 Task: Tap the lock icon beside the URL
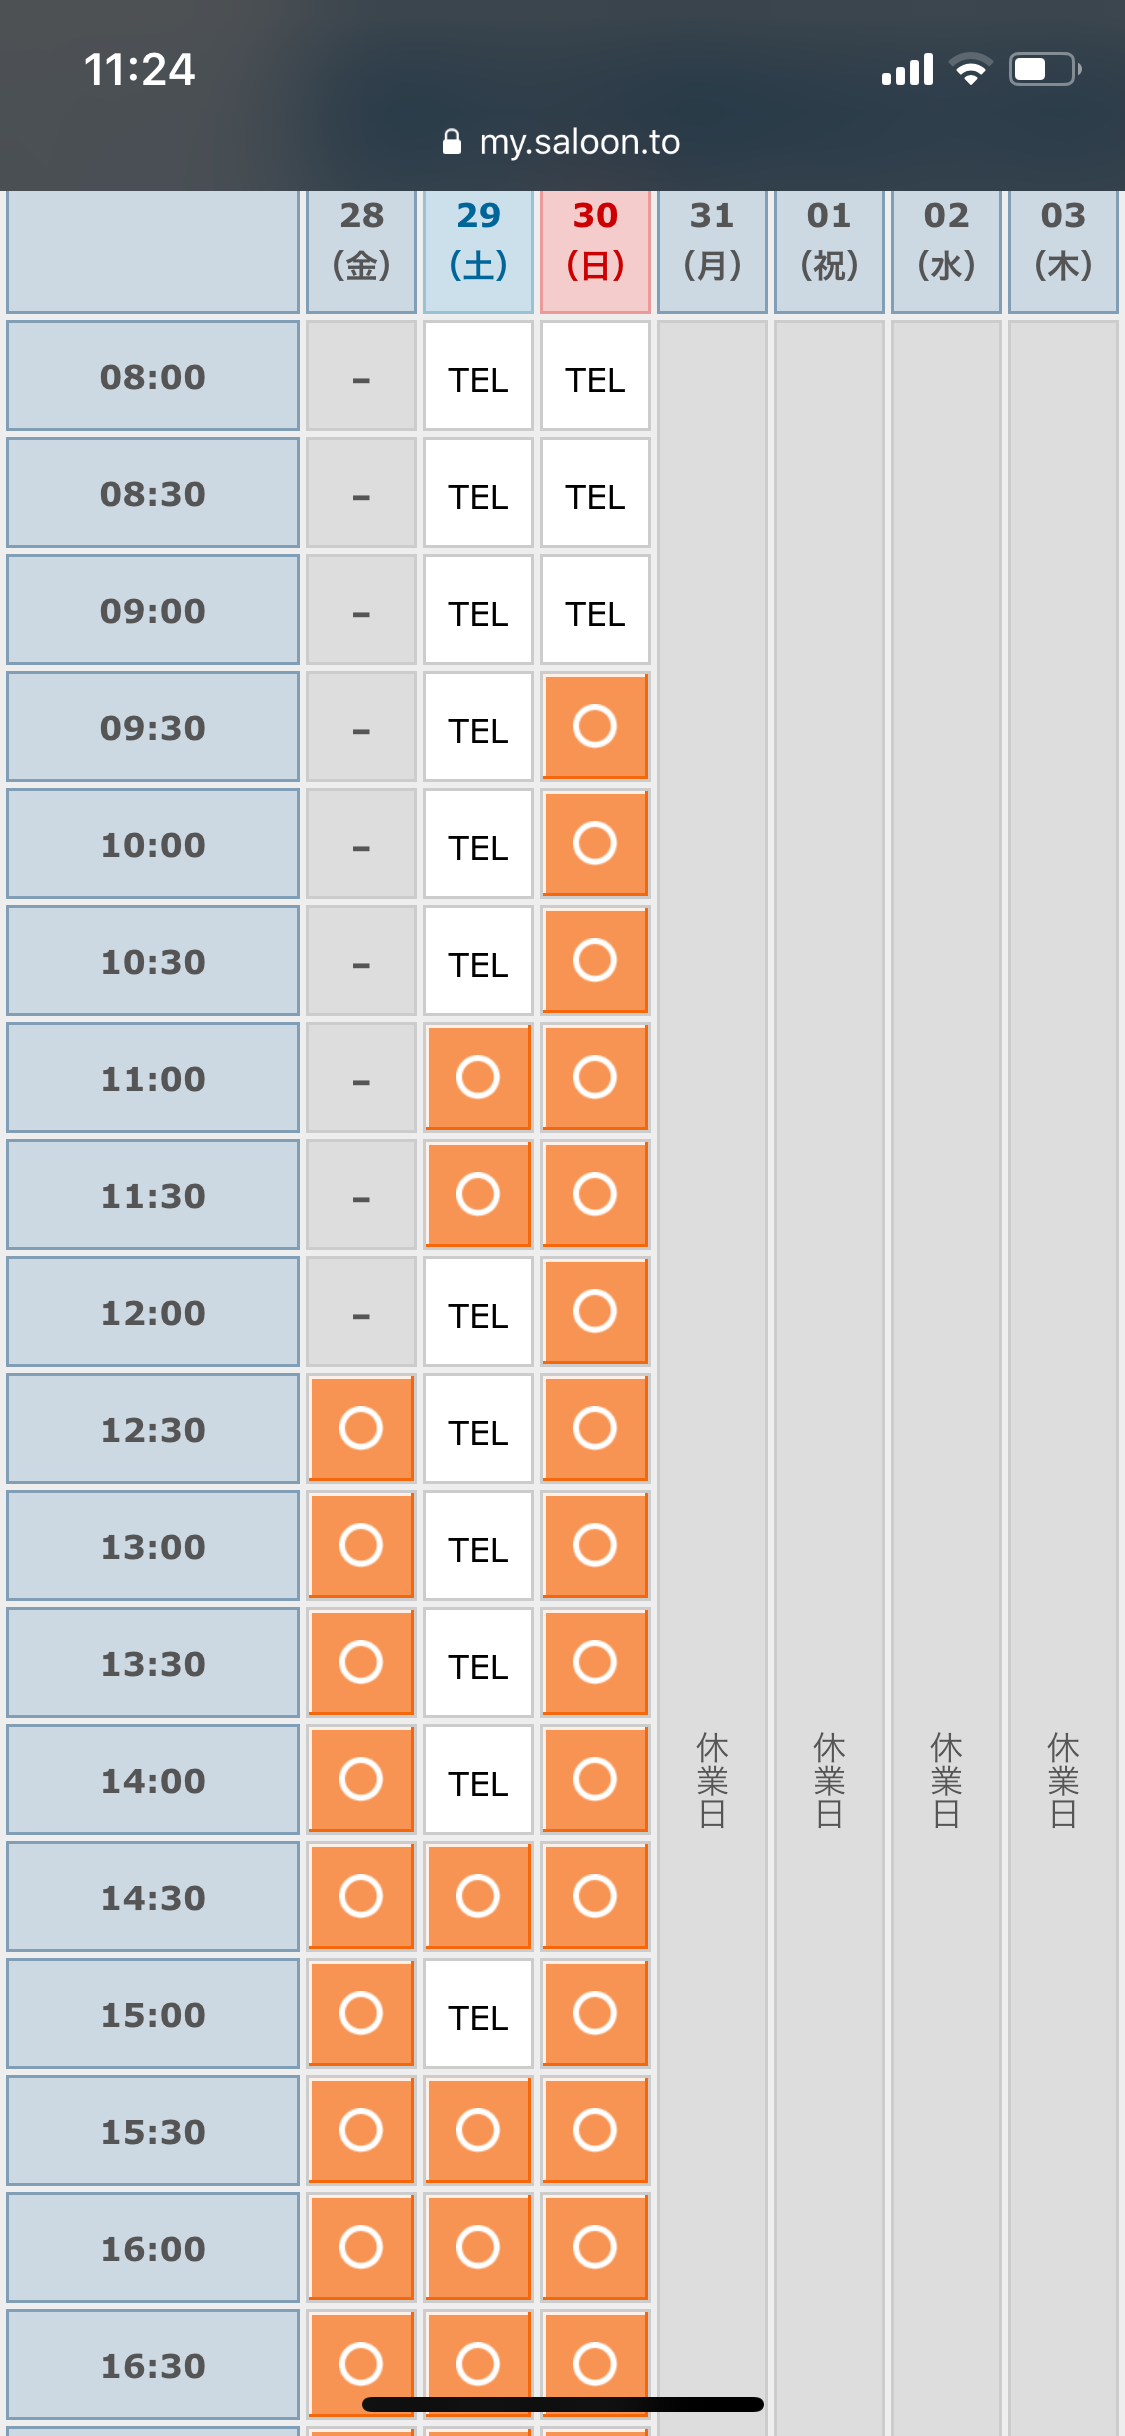(452, 142)
